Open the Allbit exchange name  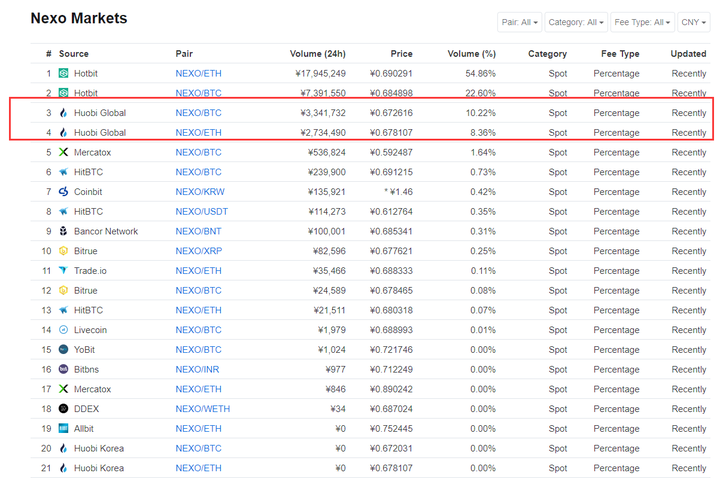84,429
